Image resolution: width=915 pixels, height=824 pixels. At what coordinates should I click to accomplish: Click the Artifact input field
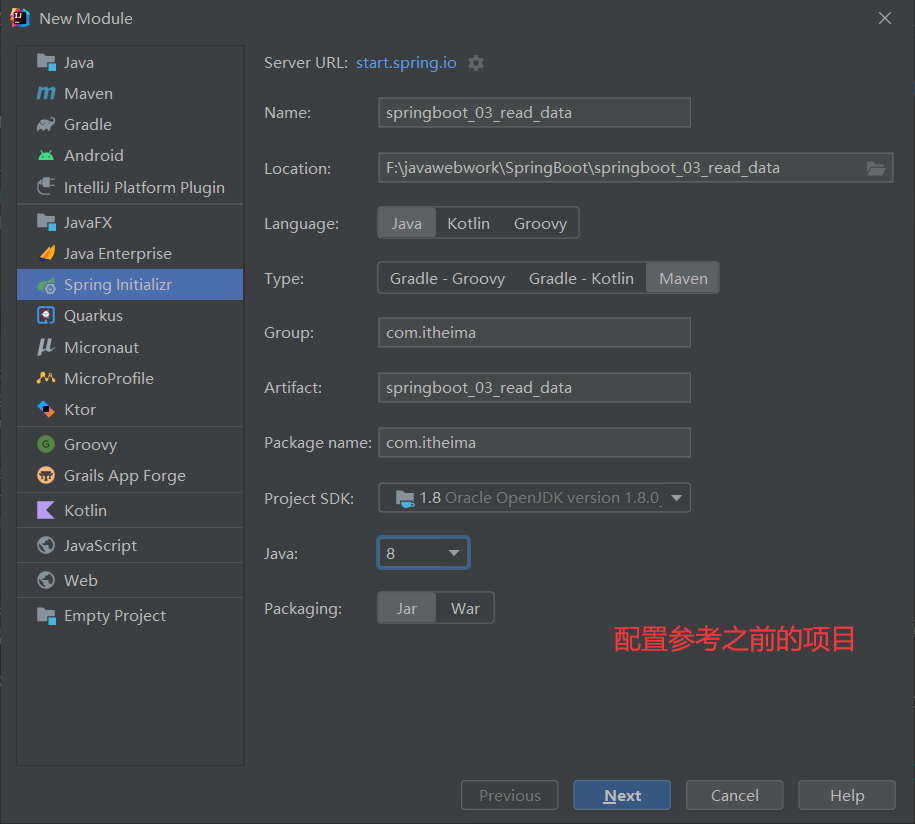pos(534,387)
